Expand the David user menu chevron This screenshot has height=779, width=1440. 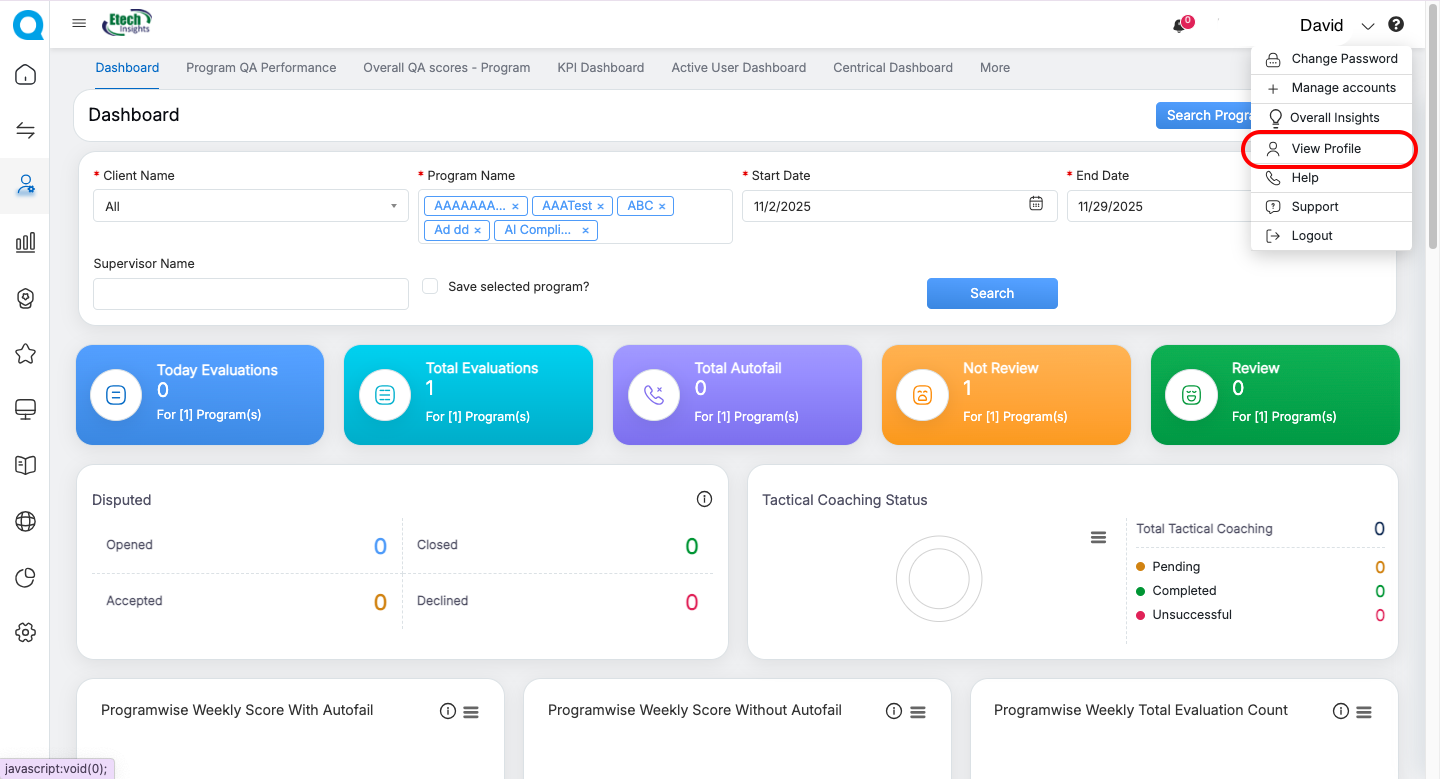click(1368, 26)
